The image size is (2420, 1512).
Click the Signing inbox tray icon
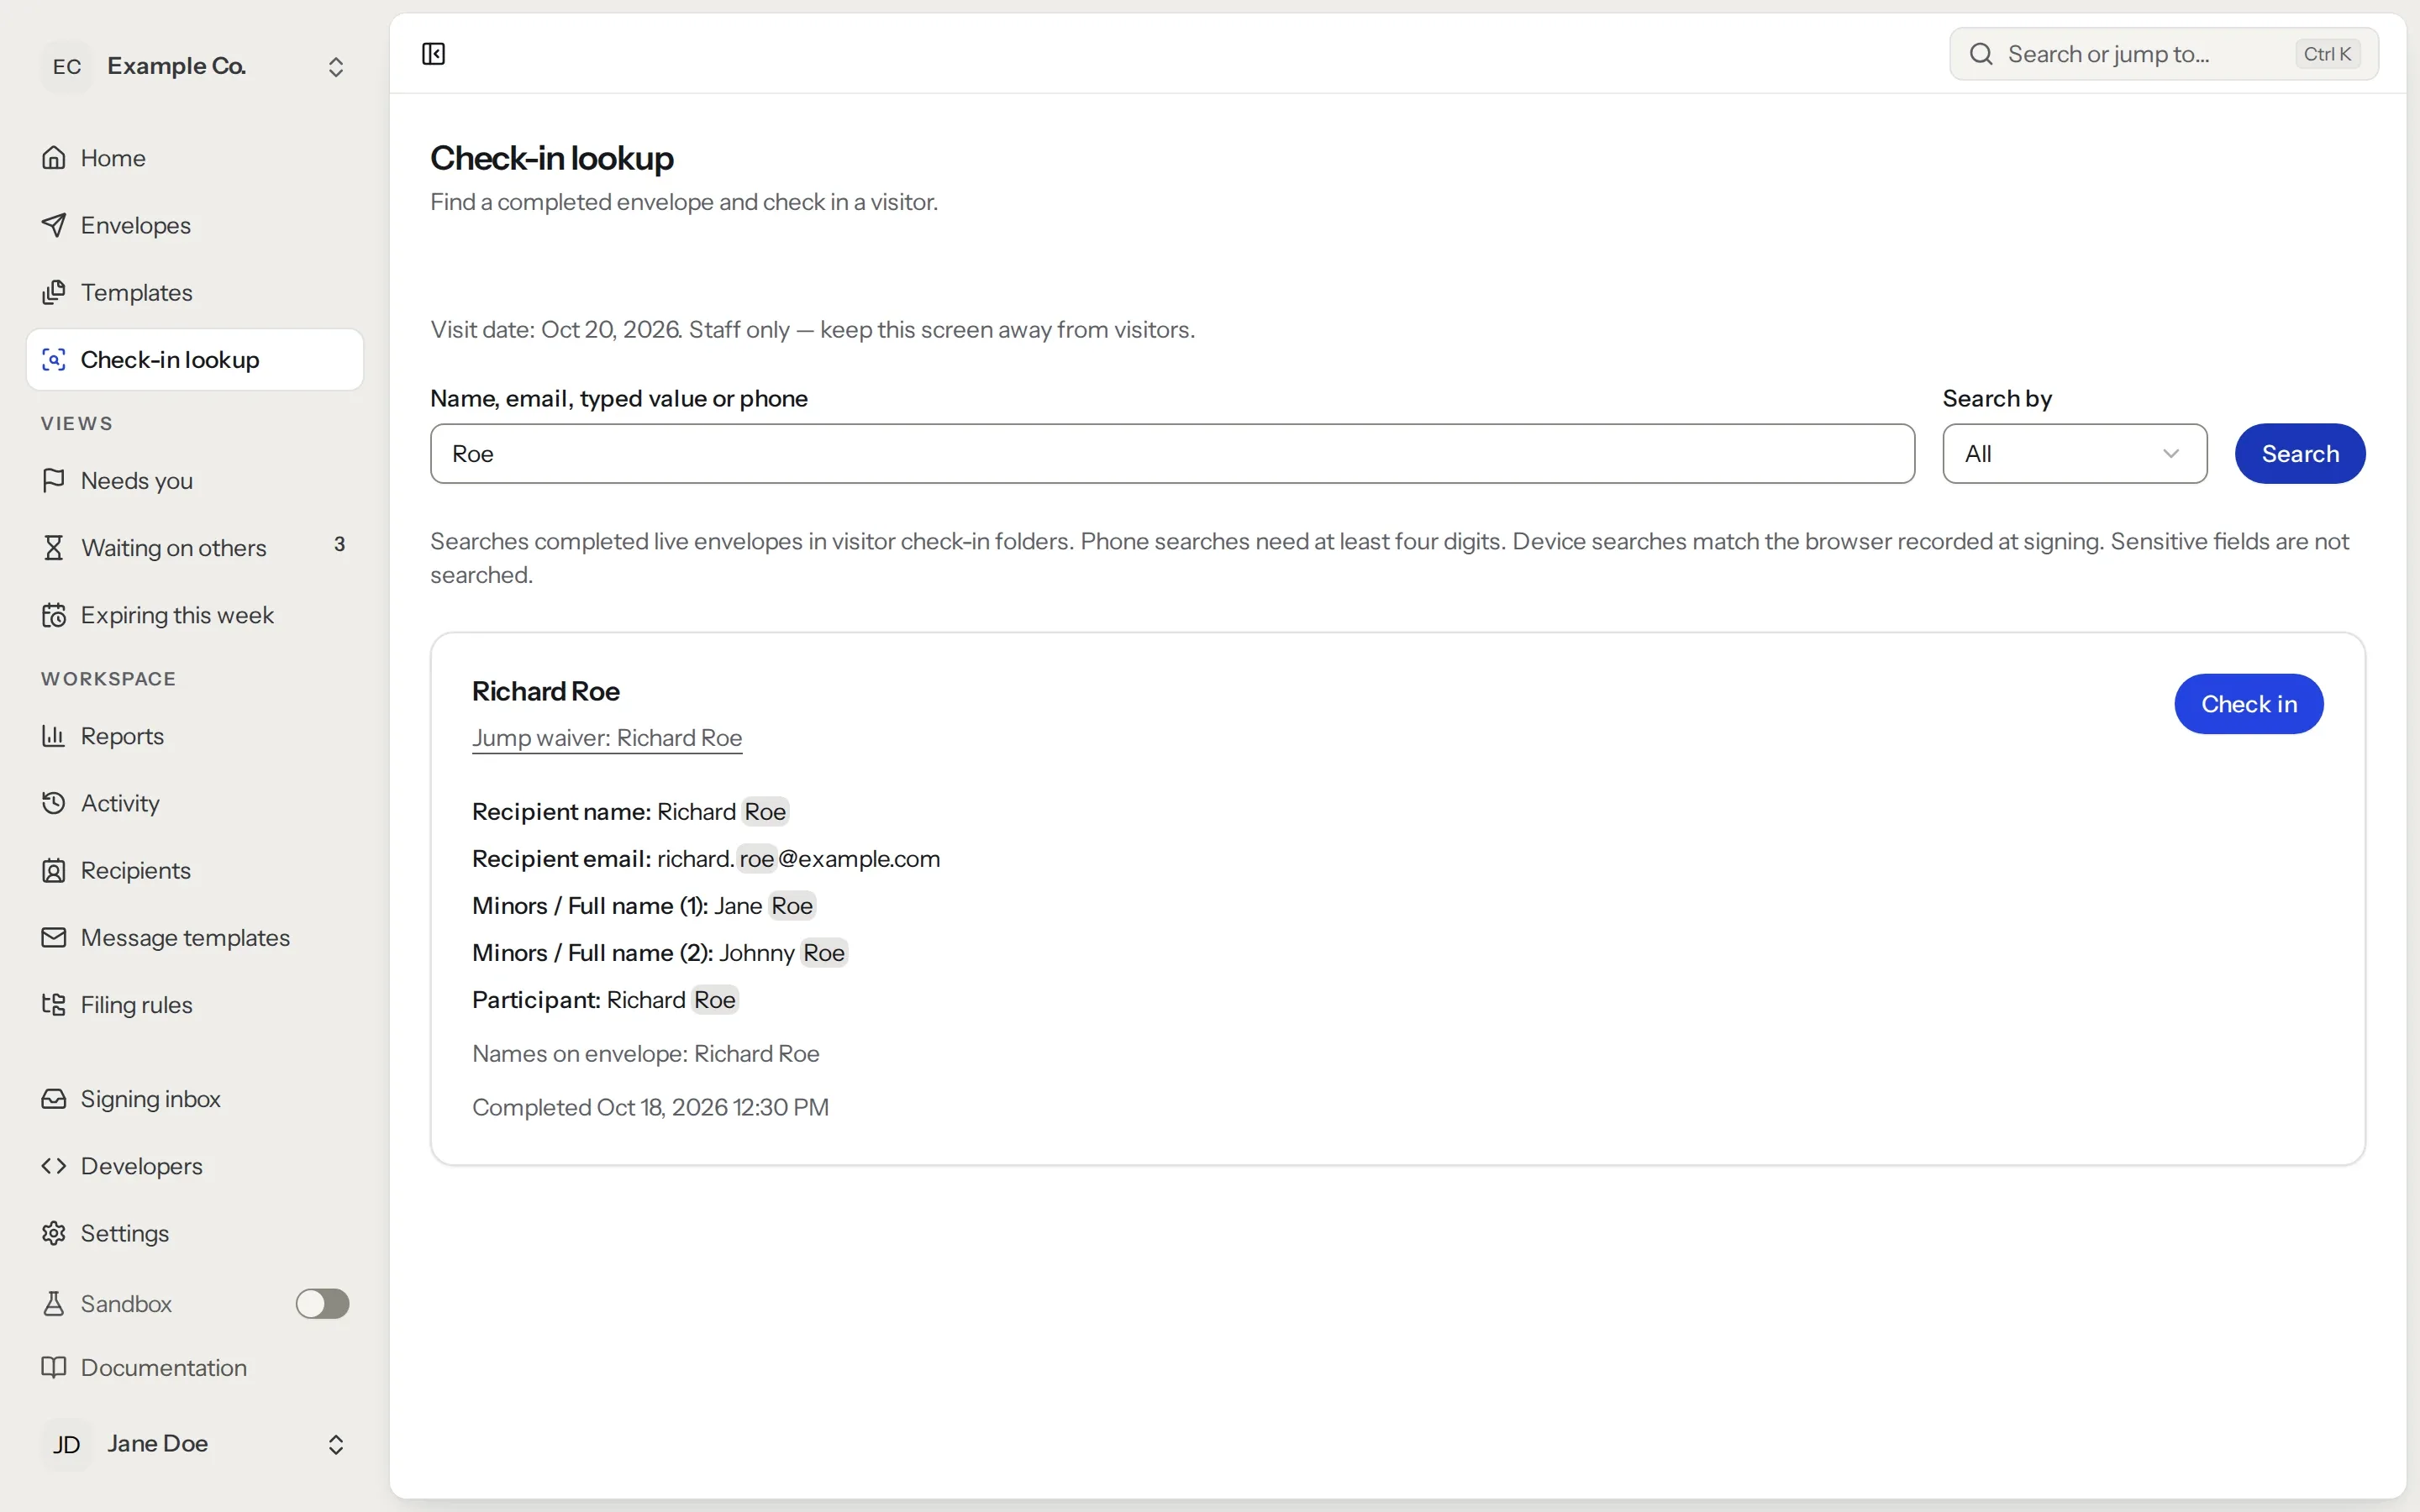click(x=54, y=1099)
